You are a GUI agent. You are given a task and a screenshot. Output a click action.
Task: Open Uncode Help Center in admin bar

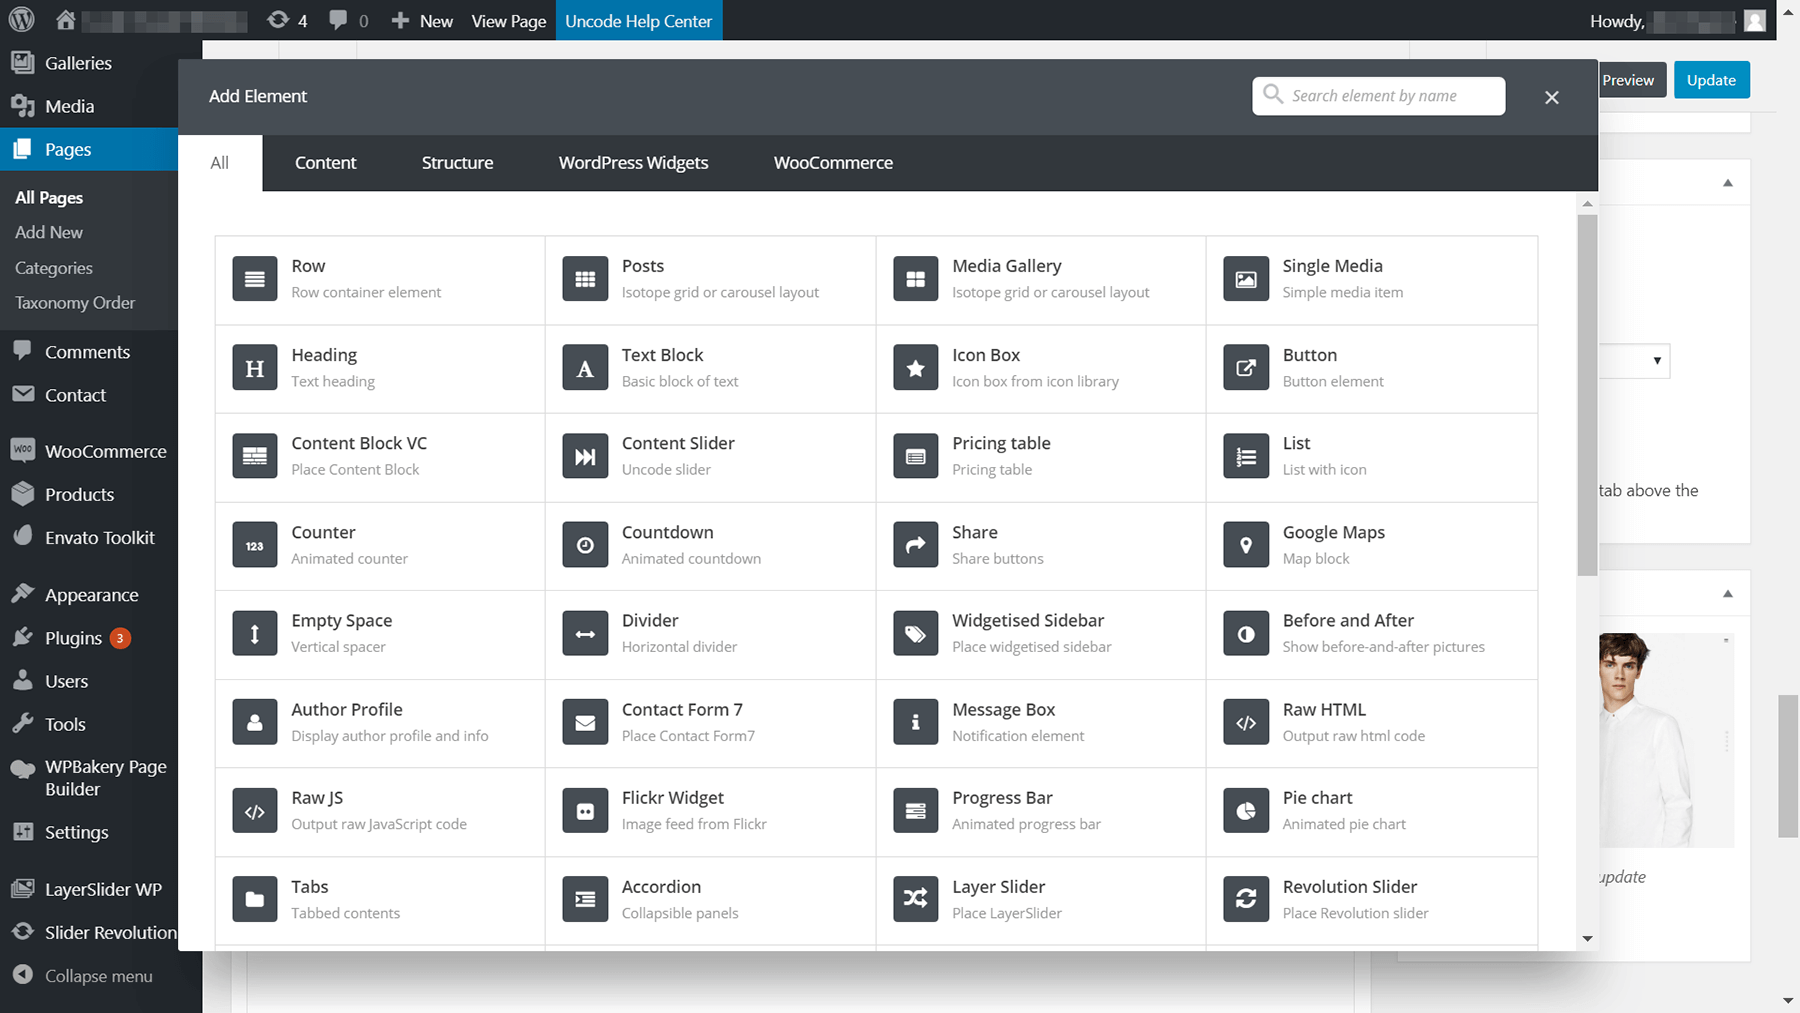click(x=638, y=21)
